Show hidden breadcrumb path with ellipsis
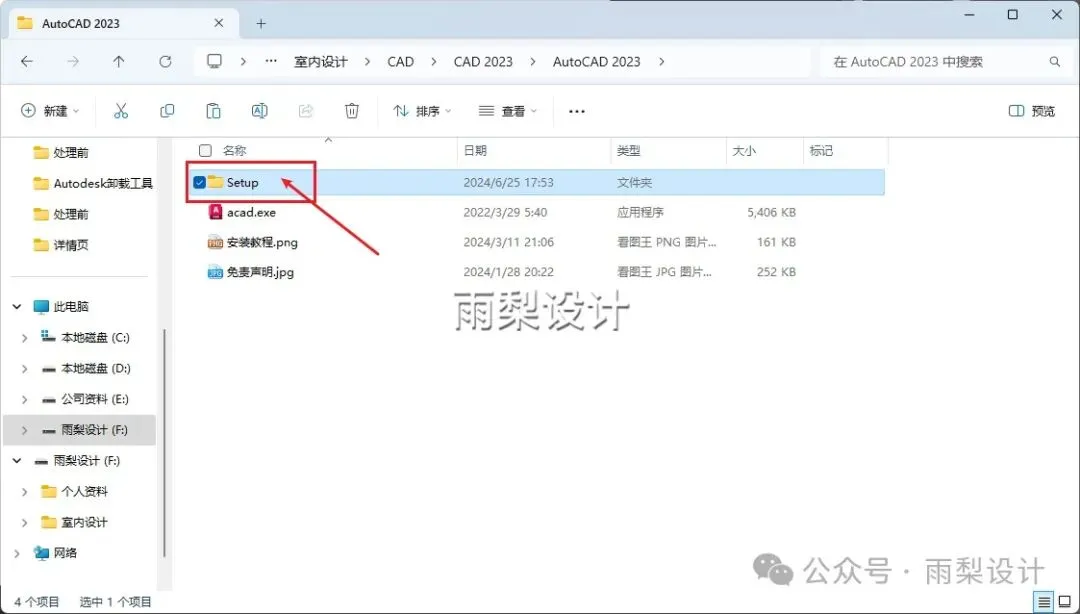 click(x=271, y=61)
